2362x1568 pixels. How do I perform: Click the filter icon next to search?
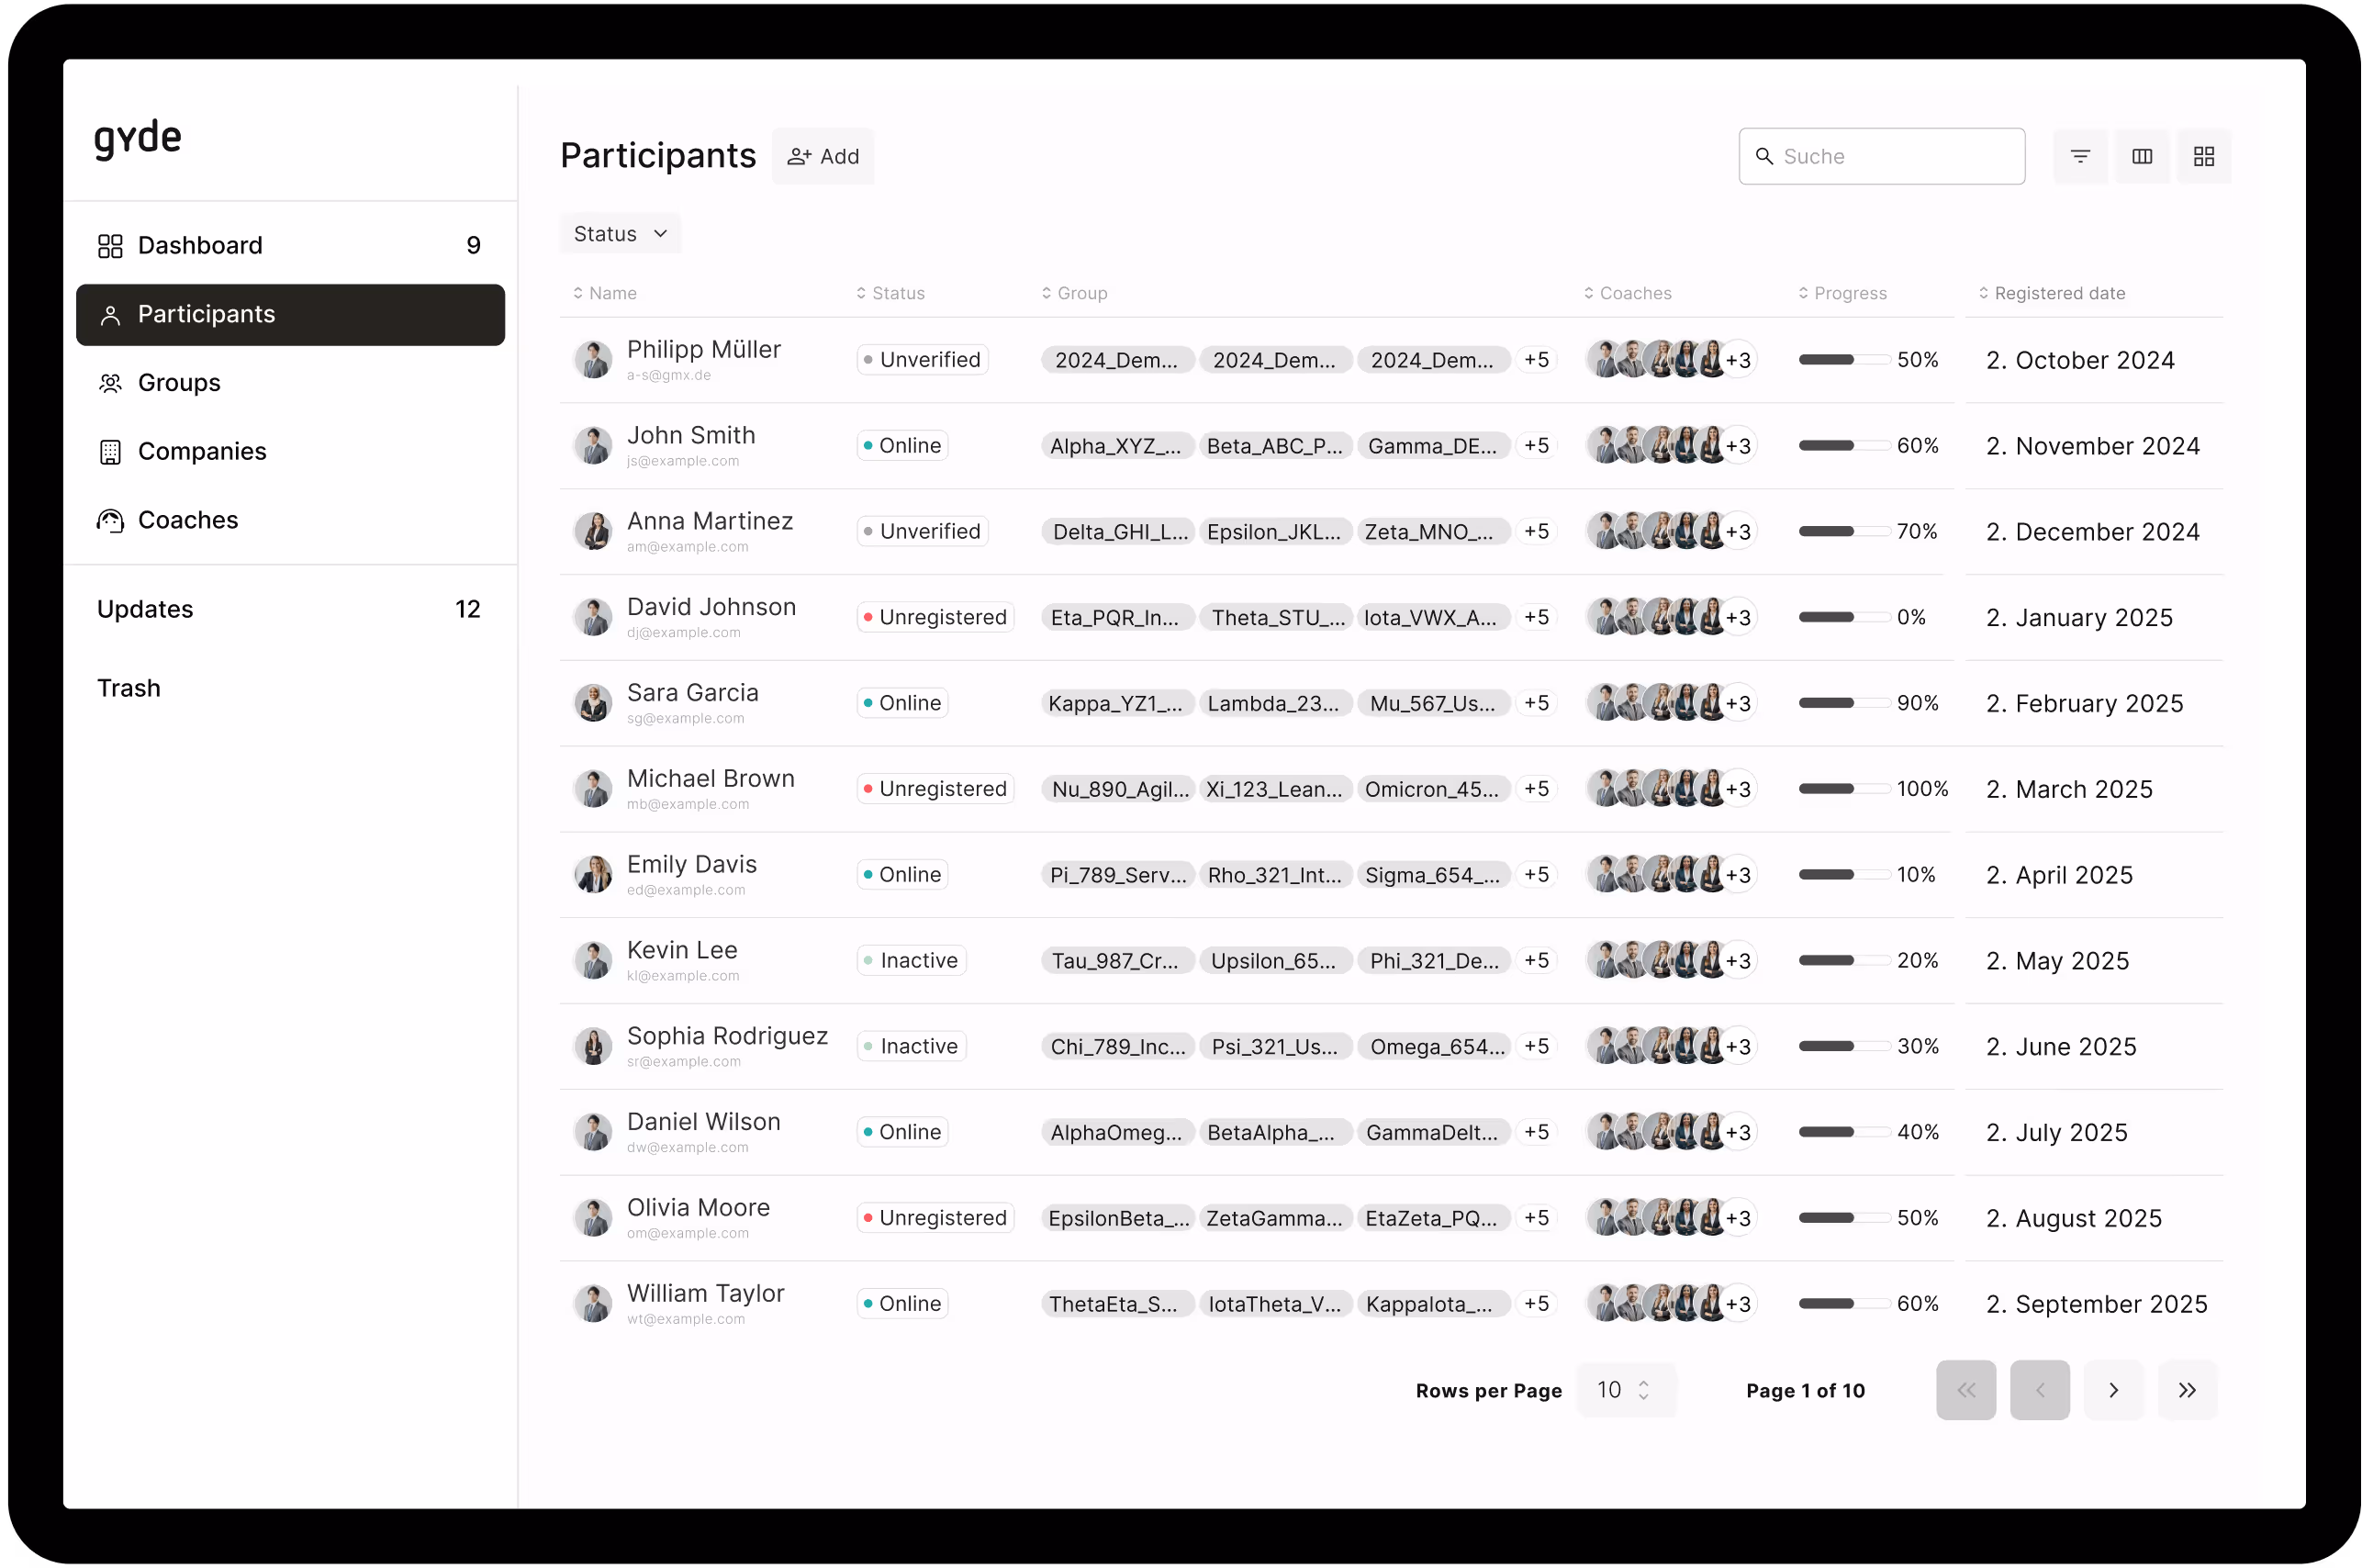tap(2080, 156)
